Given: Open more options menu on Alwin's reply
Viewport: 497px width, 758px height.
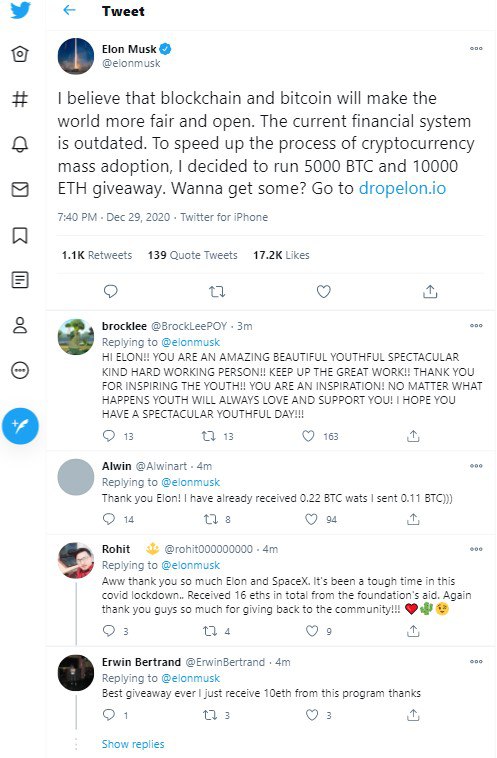Looking at the screenshot, I should tap(476, 466).
